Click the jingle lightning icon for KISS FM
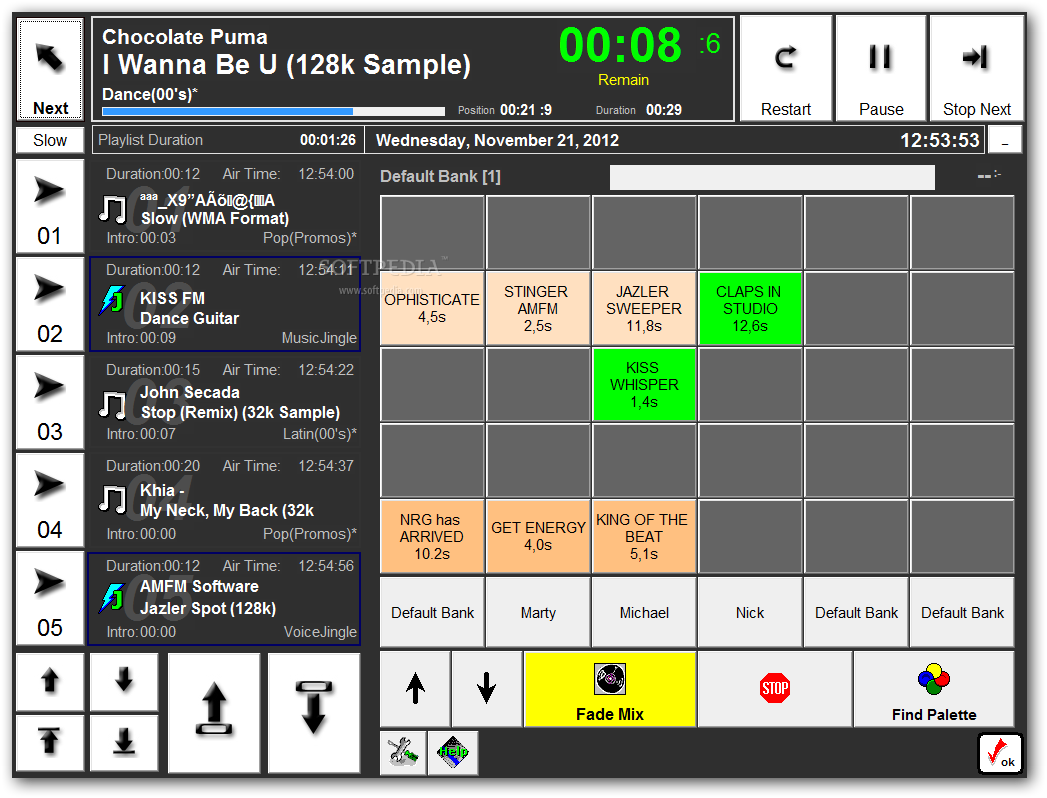The height and width of the screenshot is (798, 1047). [x=112, y=301]
